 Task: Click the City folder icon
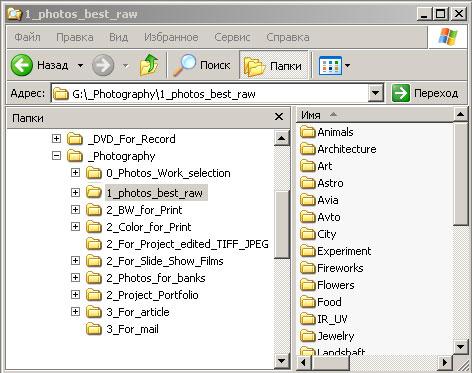[307, 234]
